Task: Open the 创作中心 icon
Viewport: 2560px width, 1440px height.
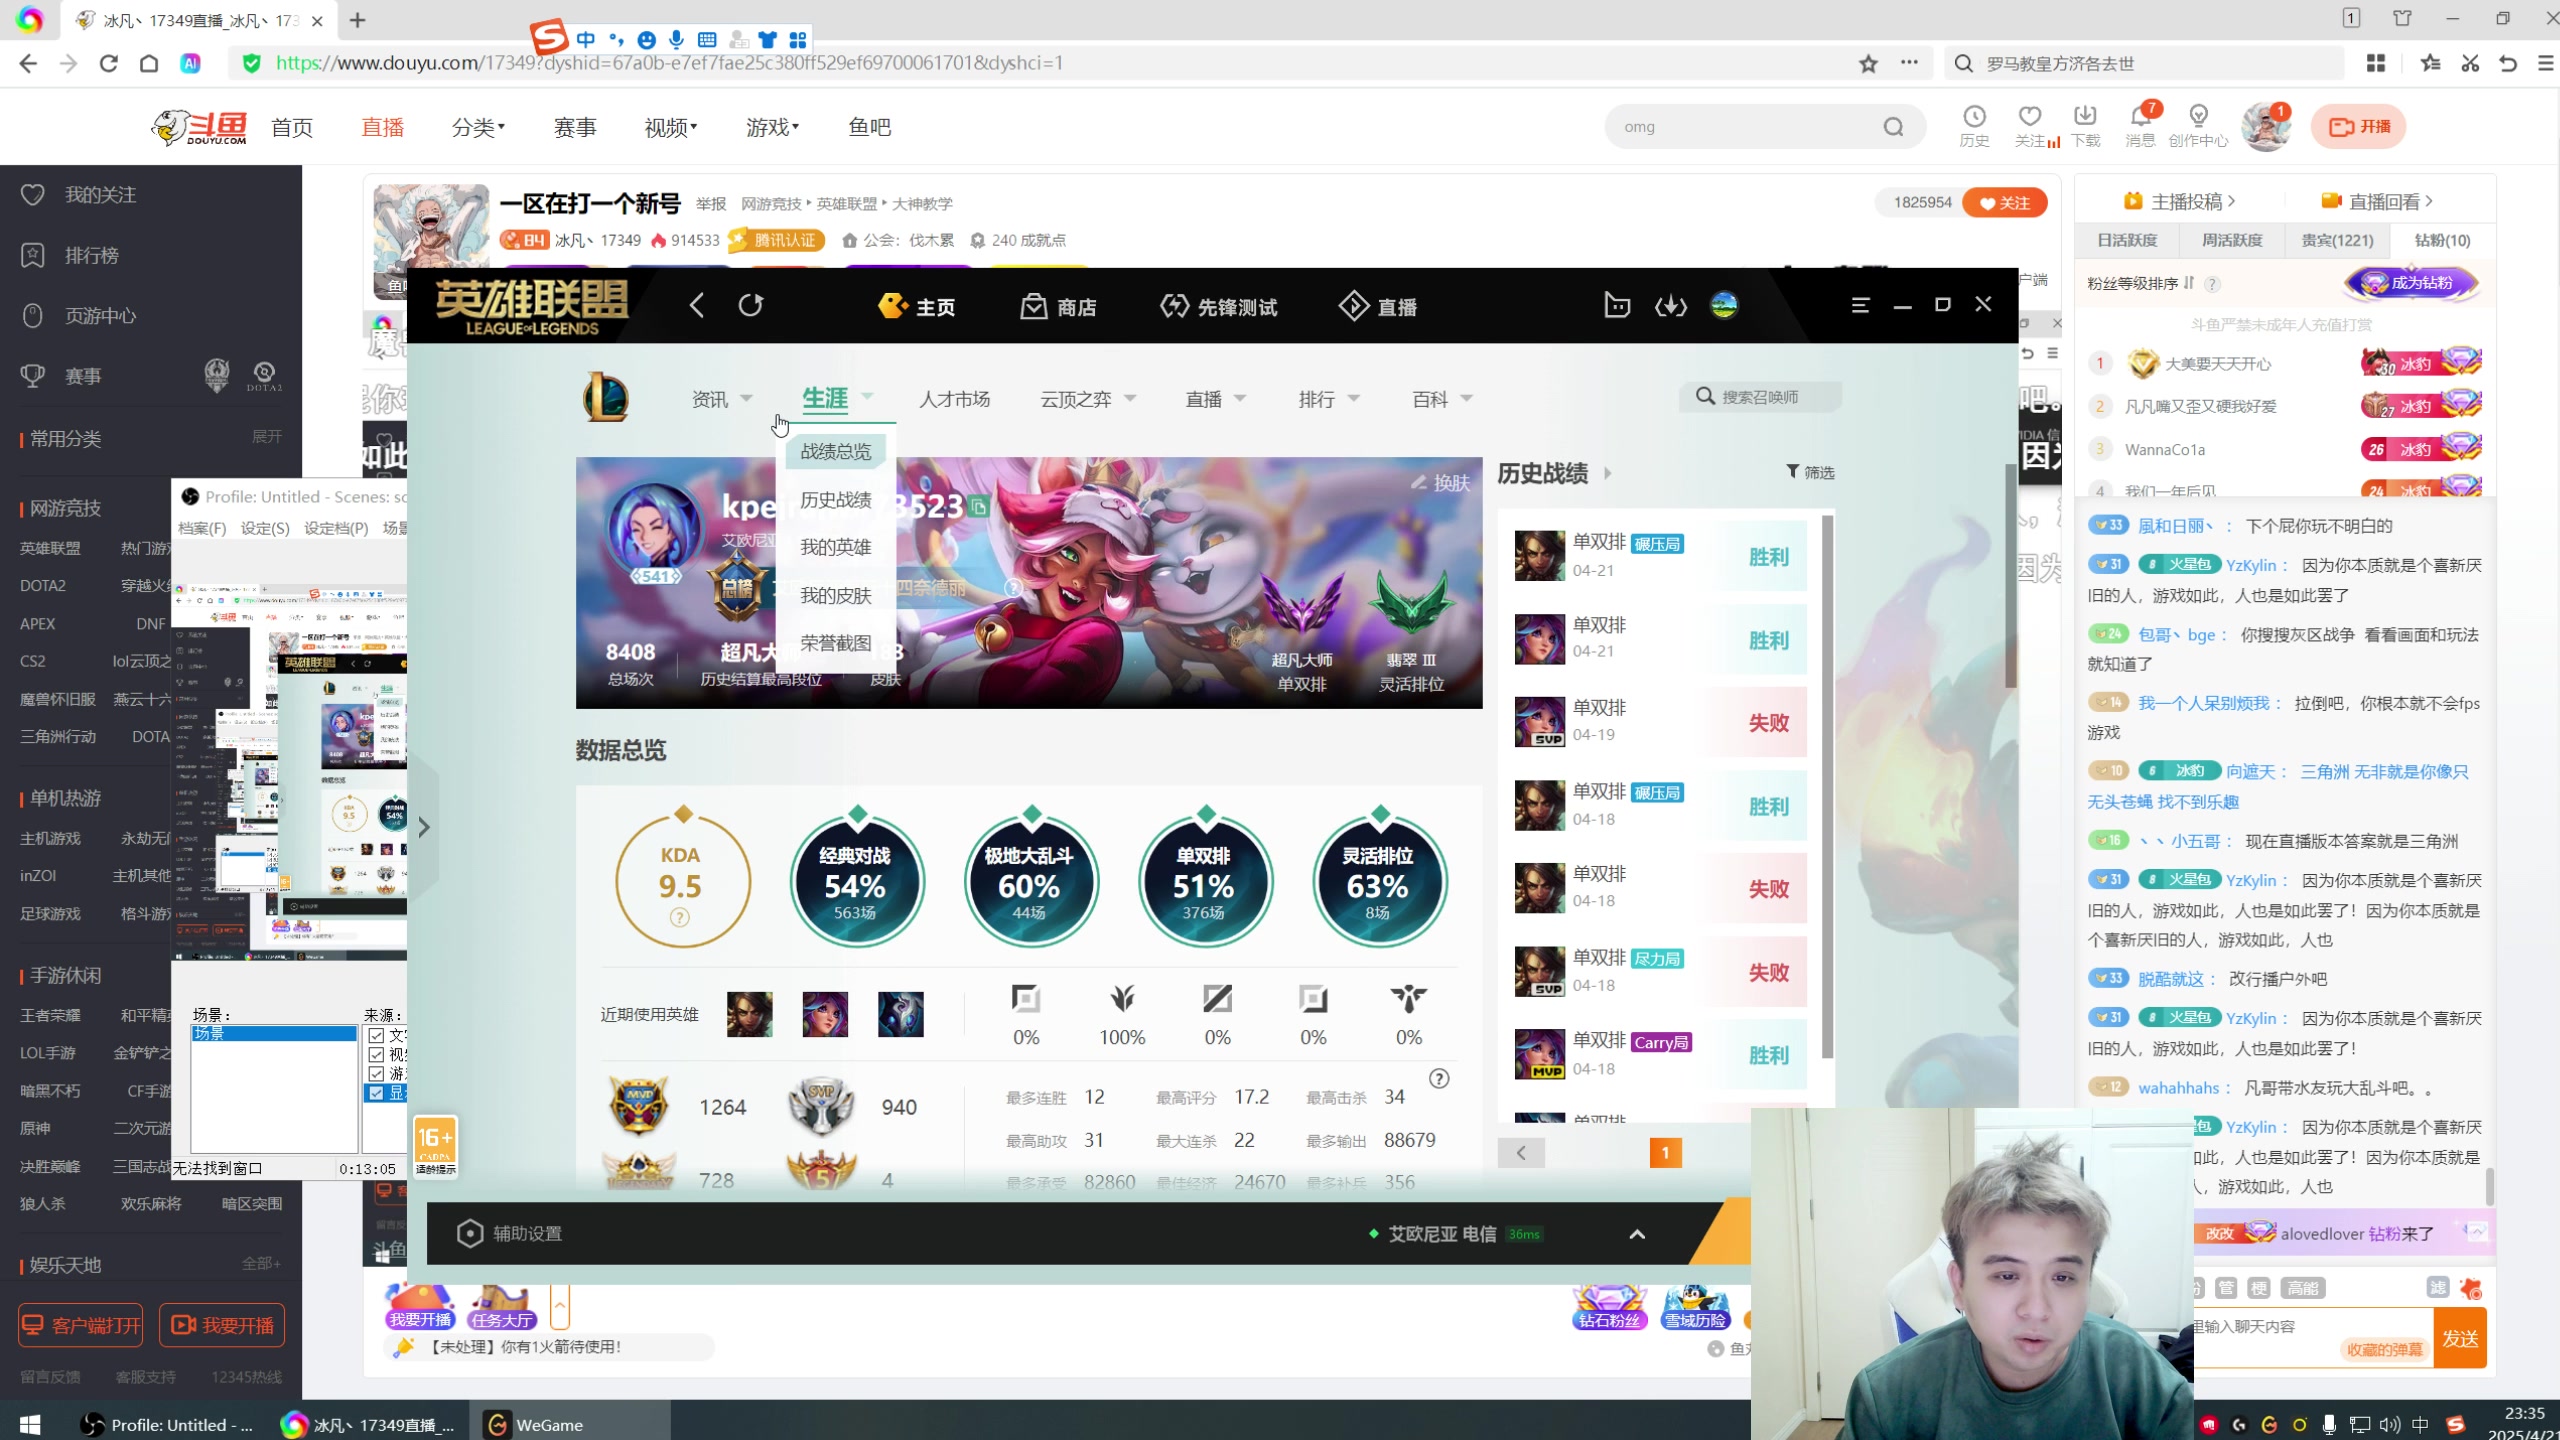Action: pyautogui.click(x=2198, y=127)
